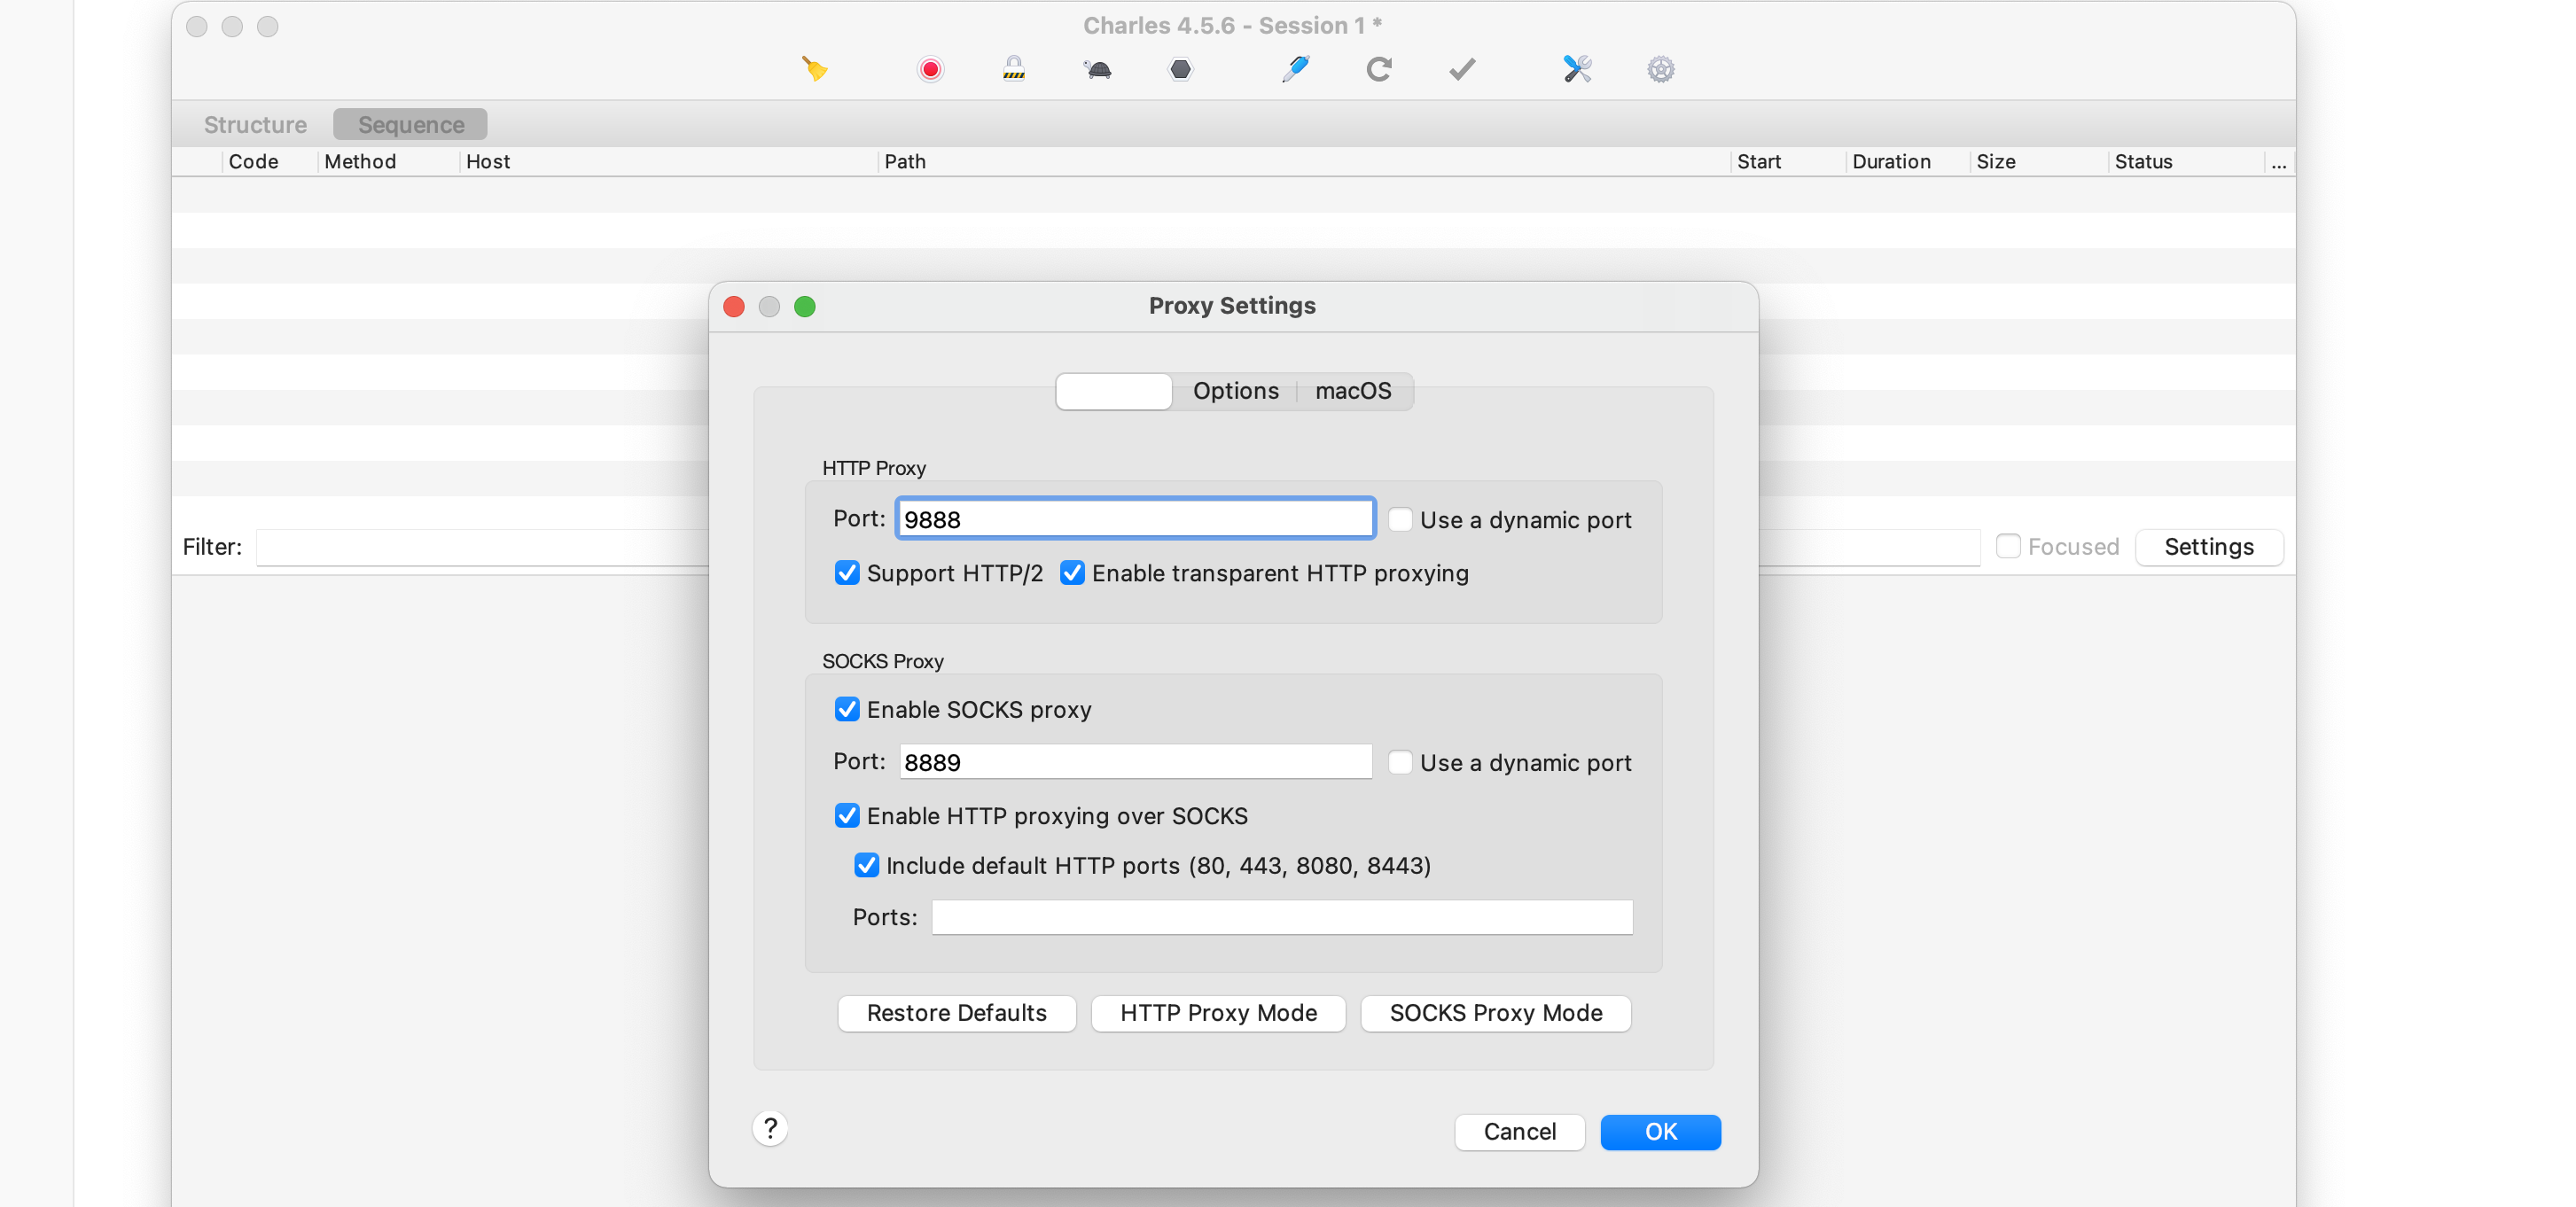Click the broom Clear Session icon
This screenshot has height=1207, width=2576.
[815, 69]
